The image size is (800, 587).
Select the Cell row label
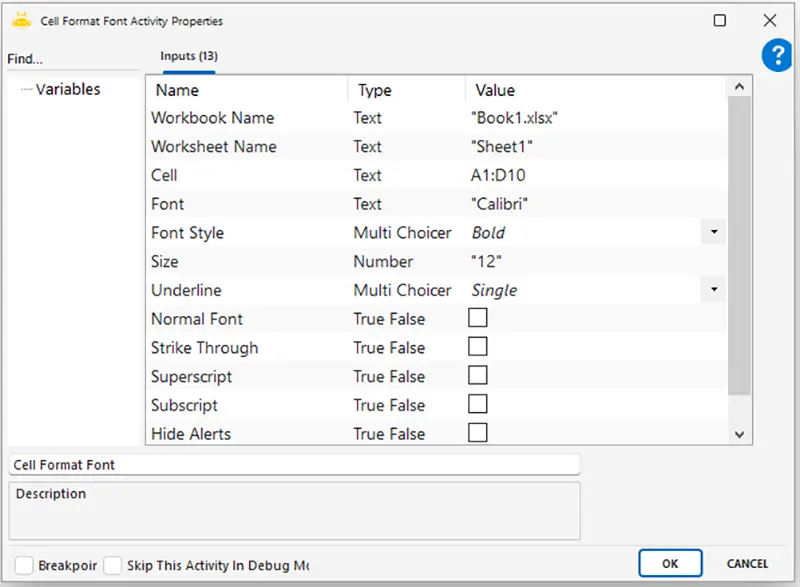(164, 175)
